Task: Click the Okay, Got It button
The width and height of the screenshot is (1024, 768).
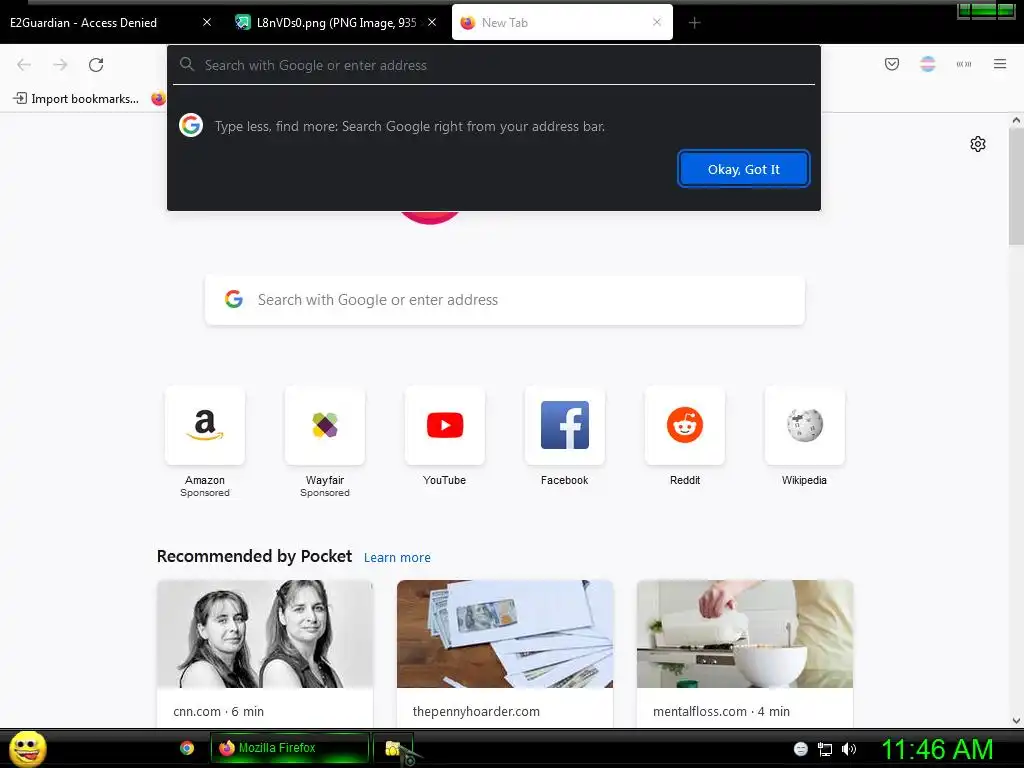Action: point(743,169)
